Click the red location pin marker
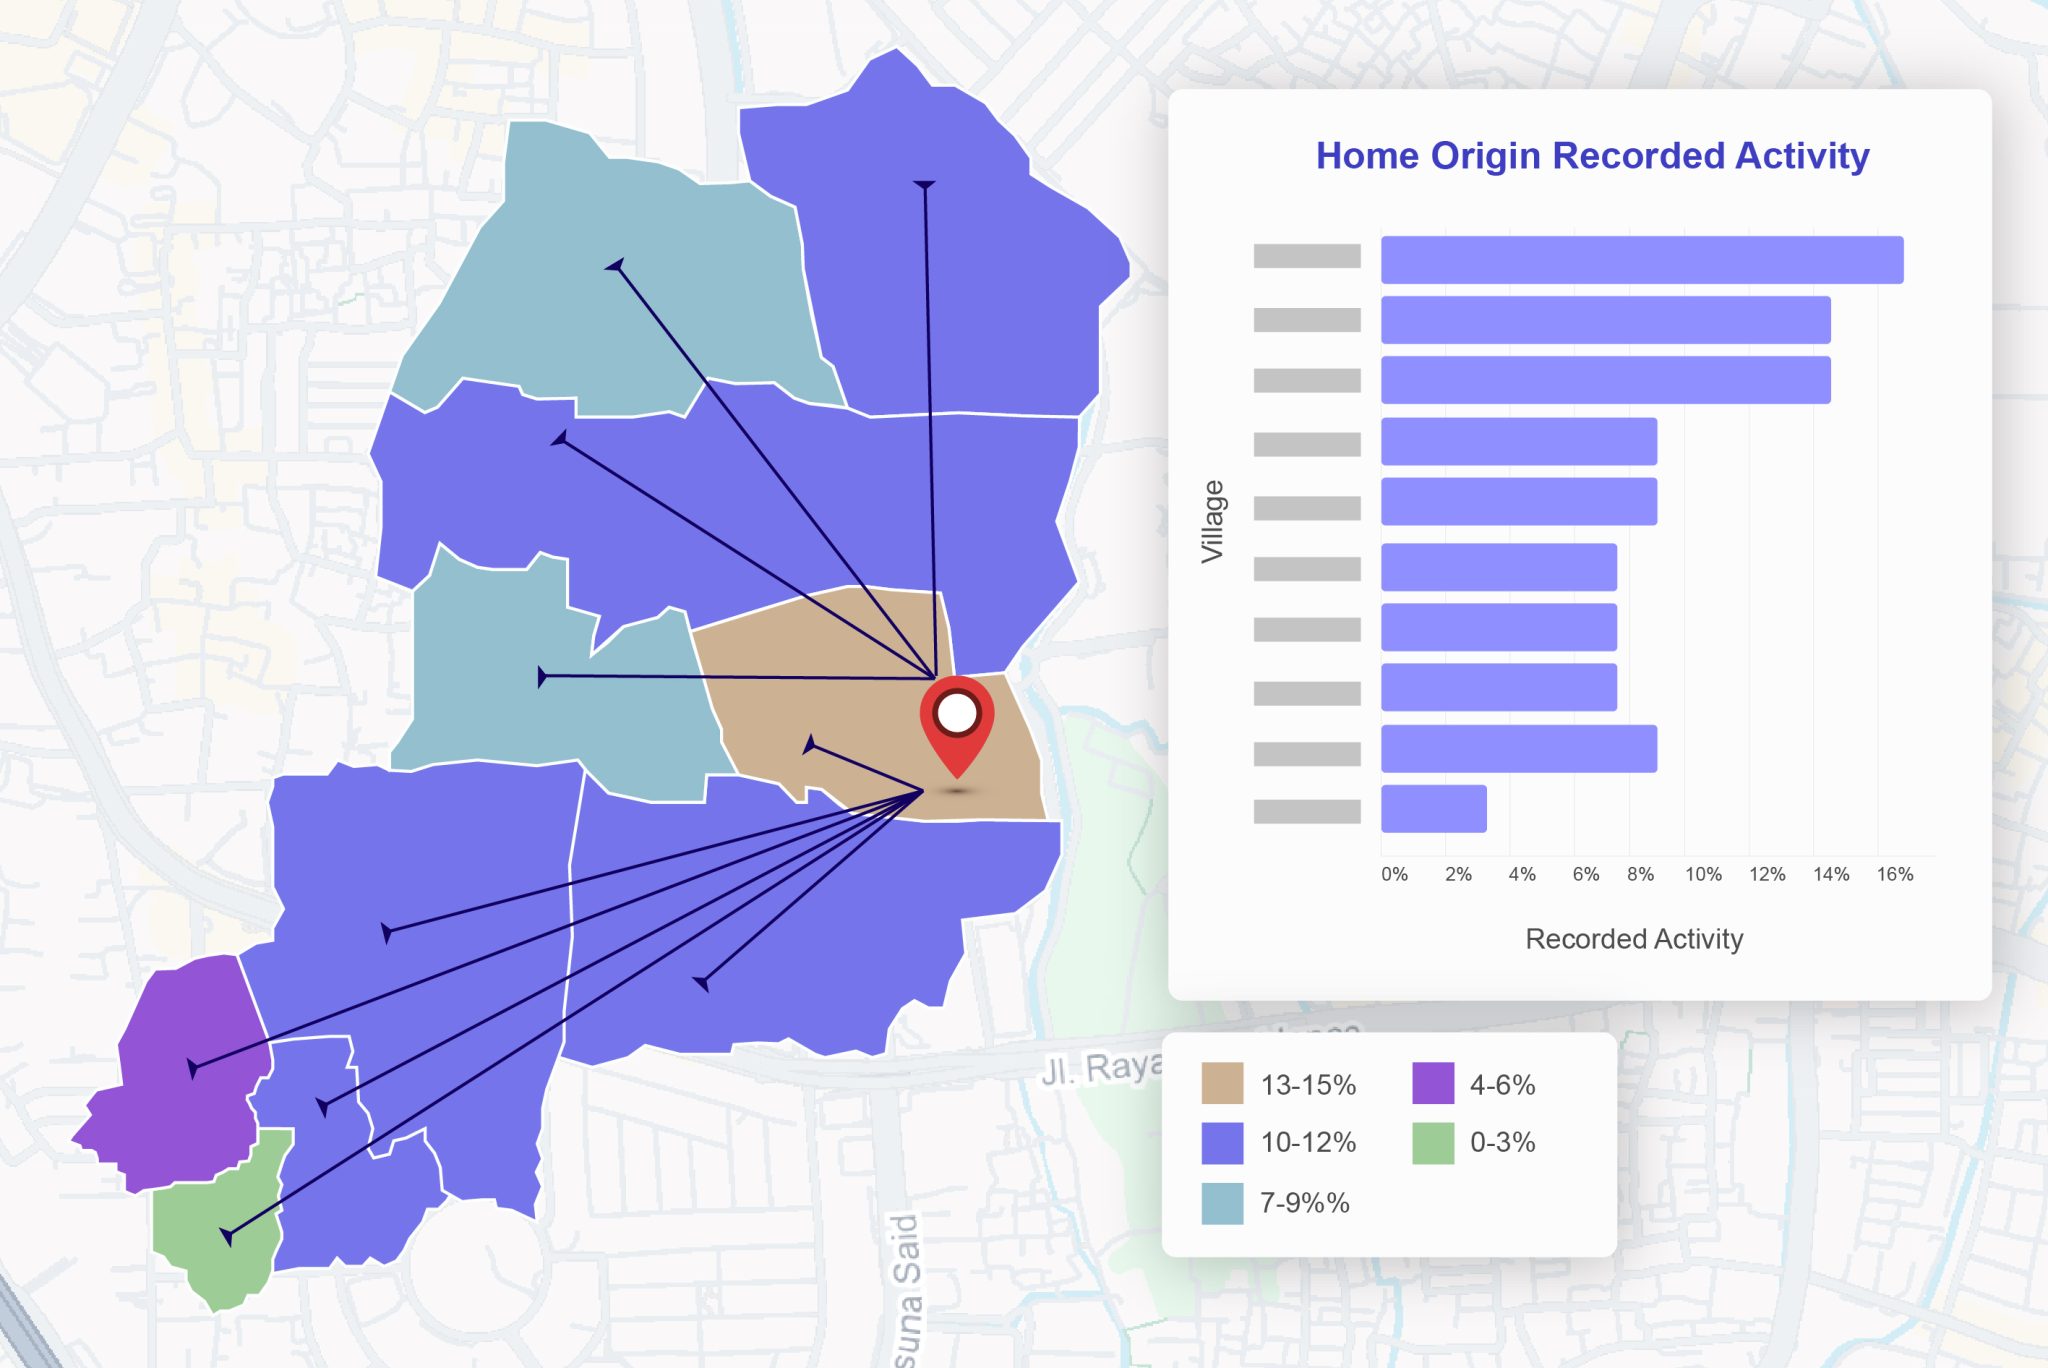Viewport: 2048px width, 1368px height. tap(957, 726)
